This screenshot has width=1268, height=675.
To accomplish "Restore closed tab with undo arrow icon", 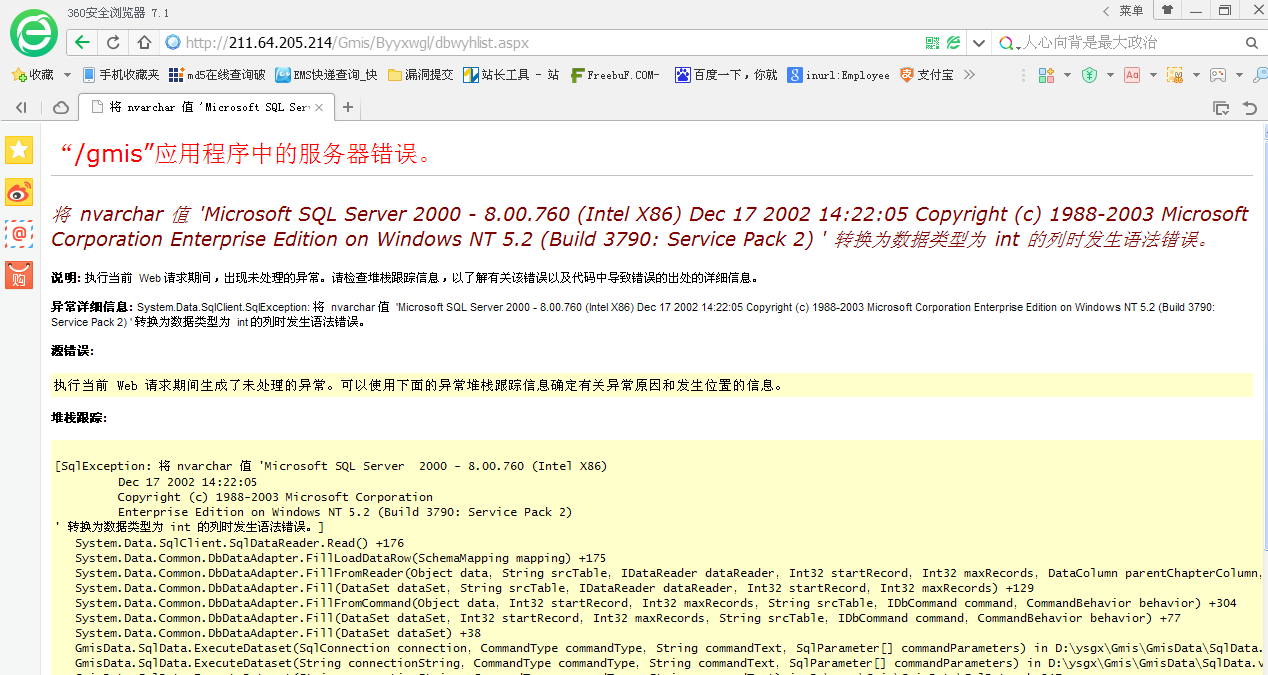I will tap(1249, 107).
